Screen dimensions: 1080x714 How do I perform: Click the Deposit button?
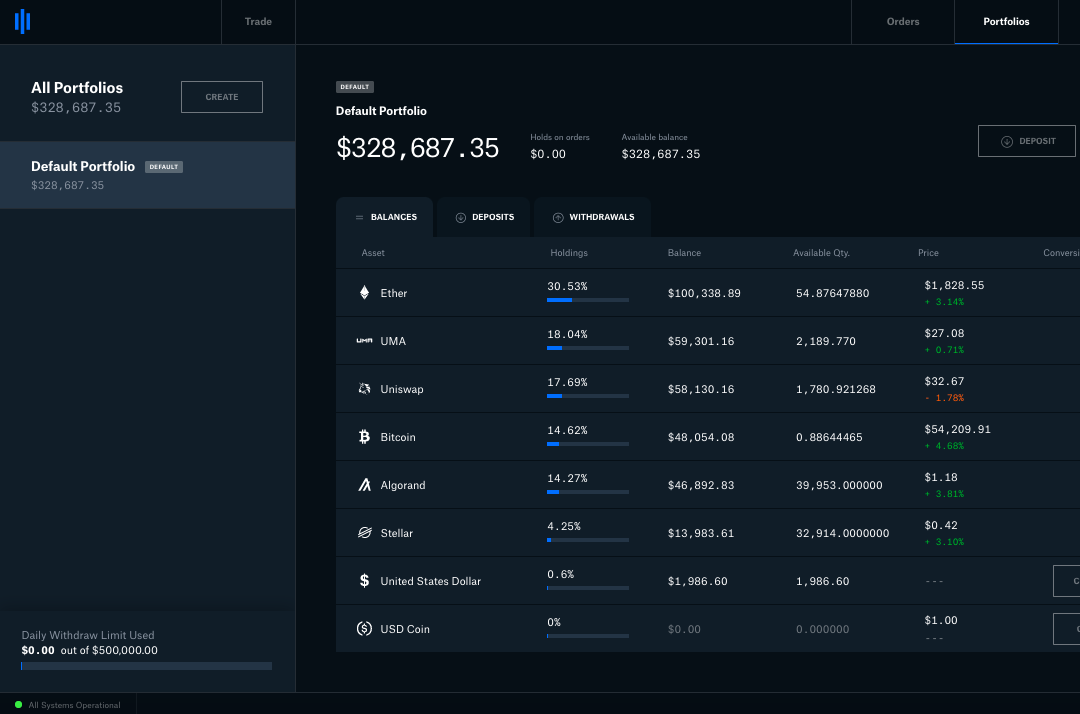(x=1027, y=141)
